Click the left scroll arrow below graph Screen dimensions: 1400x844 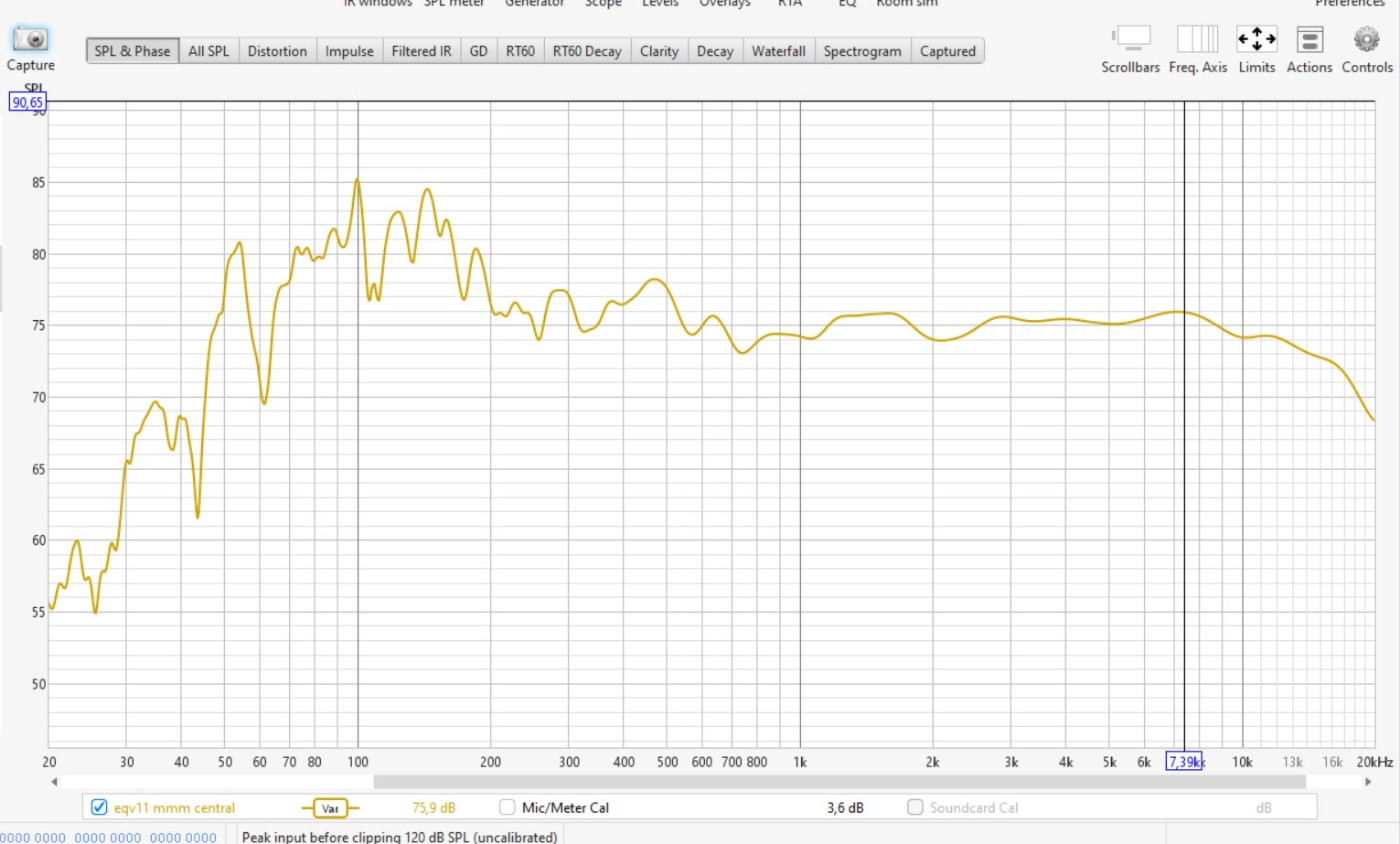point(54,782)
